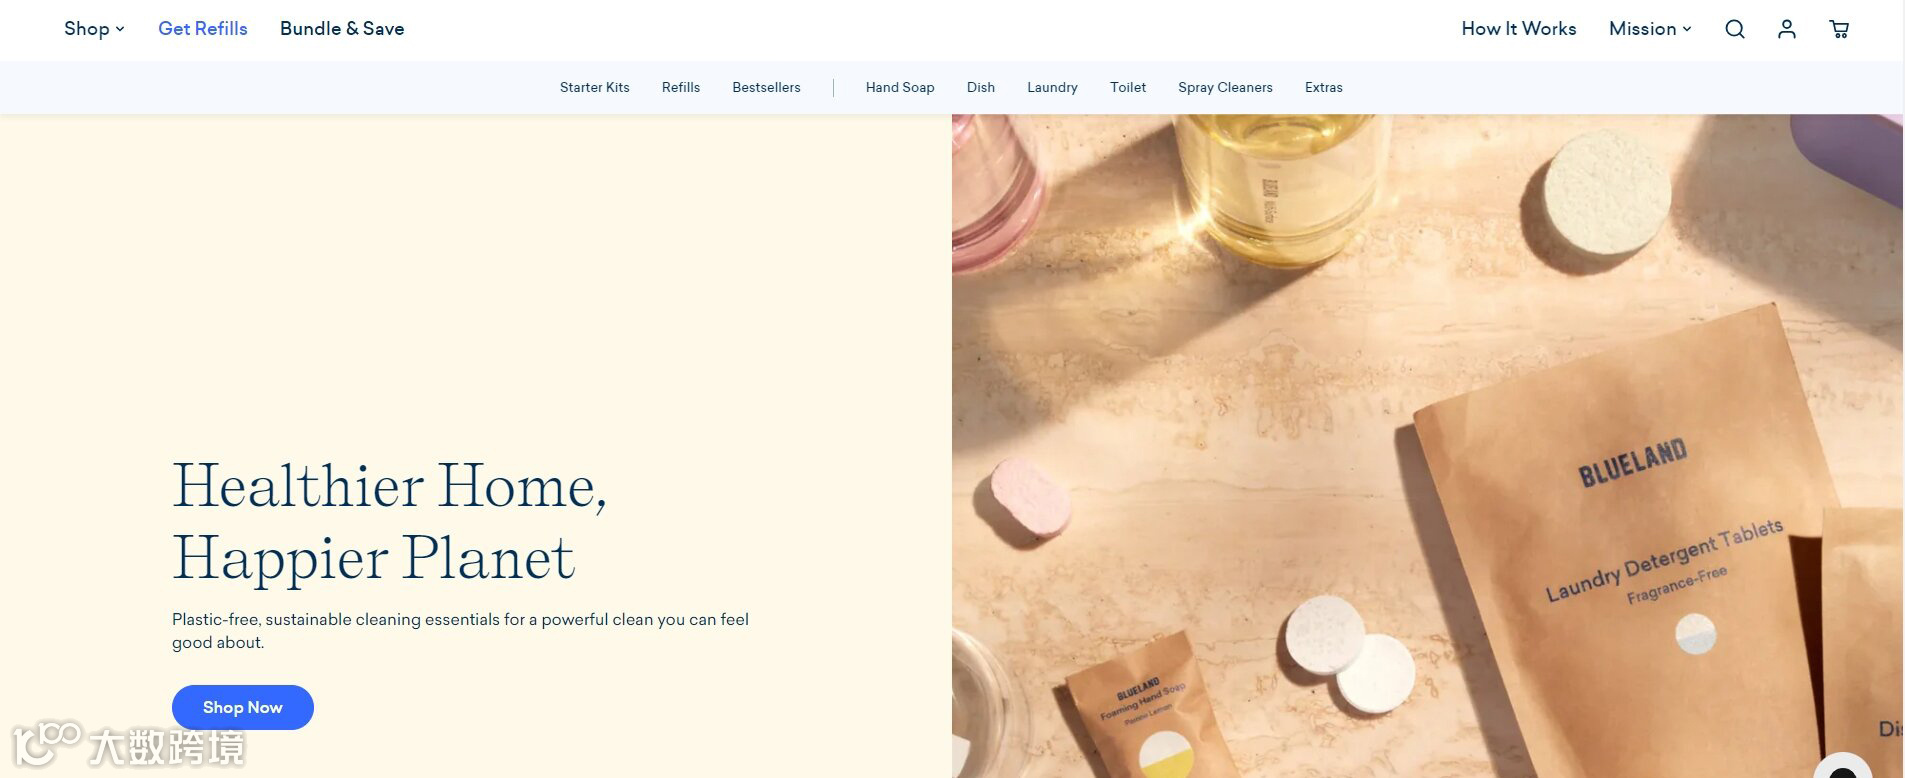Select Refills in category bar
This screenshot has width=1905, height=778.
[681, 88]
